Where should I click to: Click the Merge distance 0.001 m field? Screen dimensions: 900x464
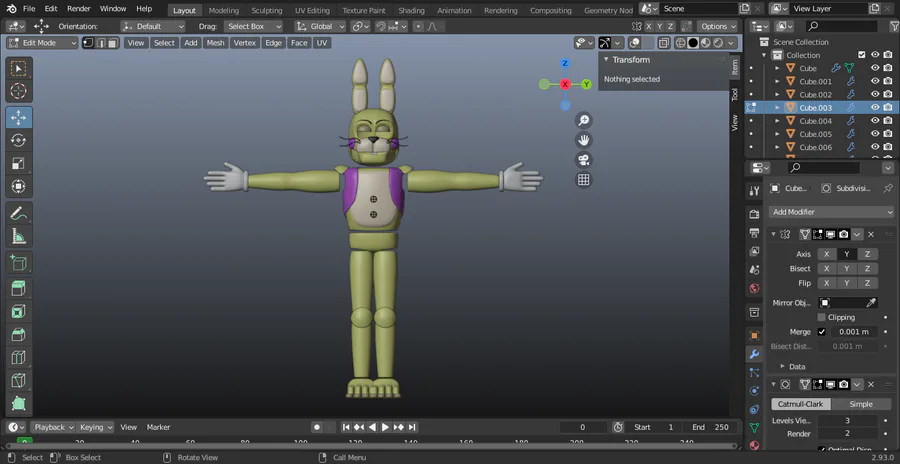[854, 332]
